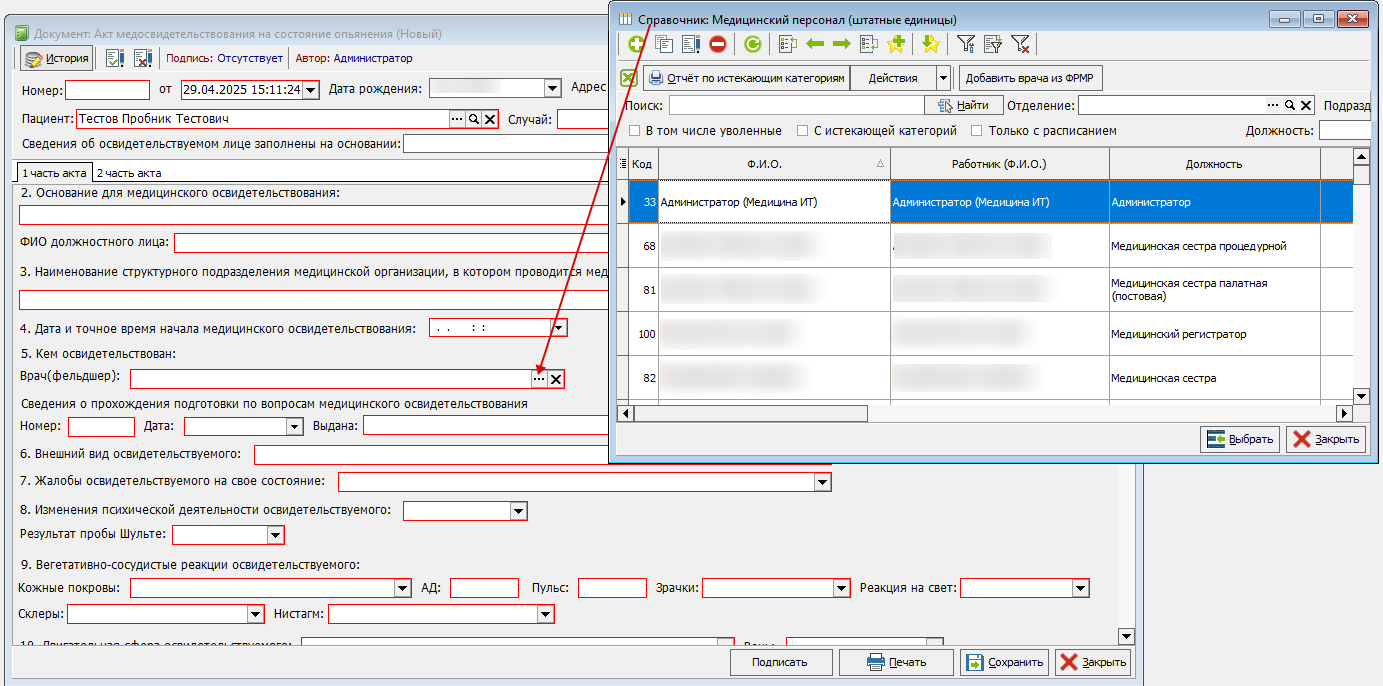Click 'Отчёт по истекающим категориям' button
This screenshot has height=686, width=1383.
click(746, 78)
